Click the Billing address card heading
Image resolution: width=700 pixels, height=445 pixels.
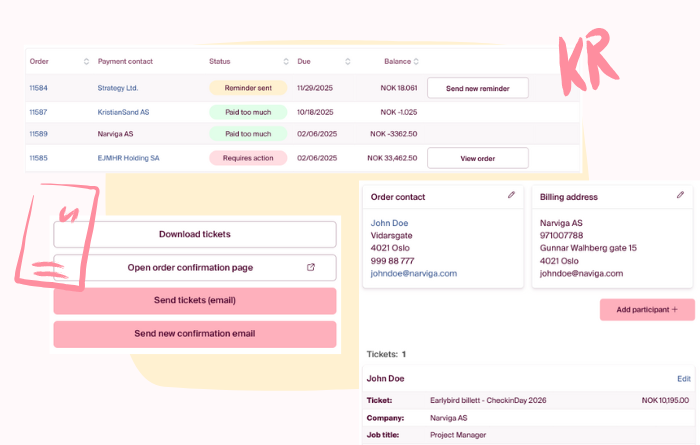tap(568, 197)
